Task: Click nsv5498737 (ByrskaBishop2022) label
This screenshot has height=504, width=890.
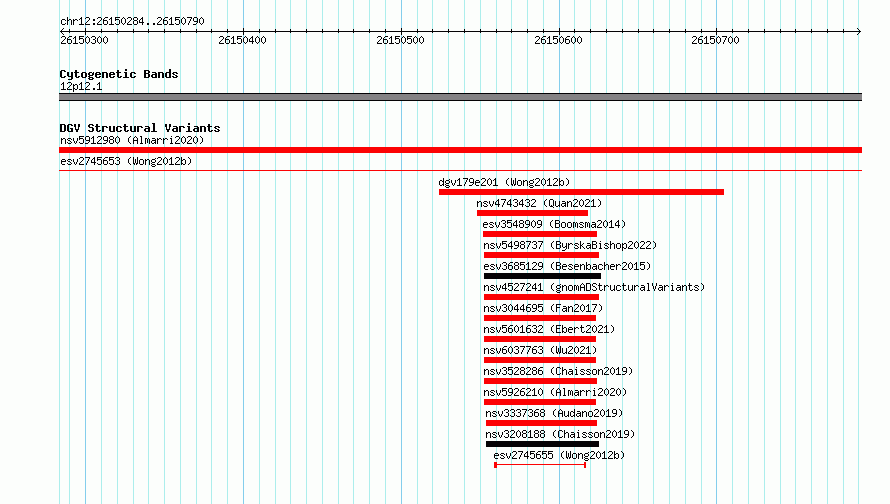Action: coord(570,245)
